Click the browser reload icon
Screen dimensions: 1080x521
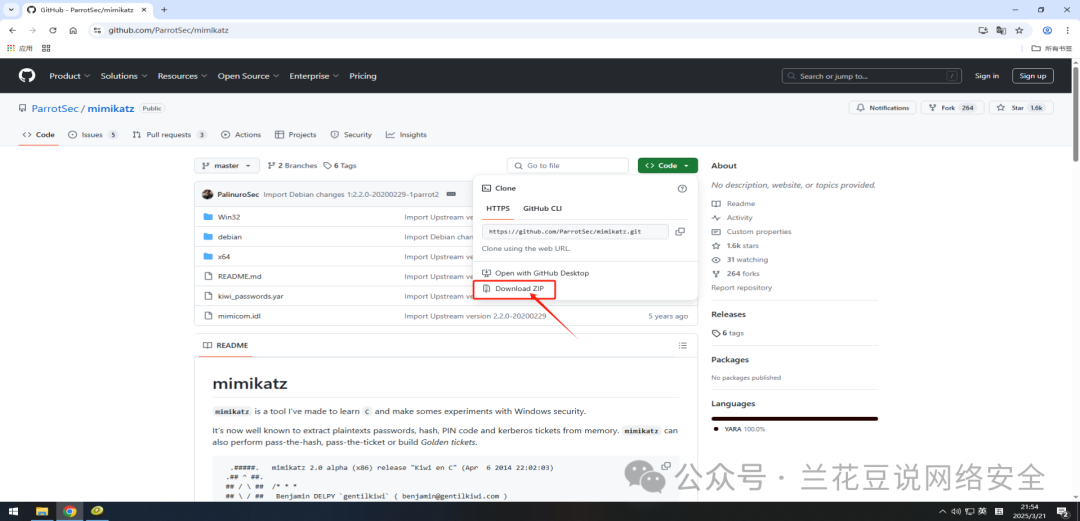(53, 30)
